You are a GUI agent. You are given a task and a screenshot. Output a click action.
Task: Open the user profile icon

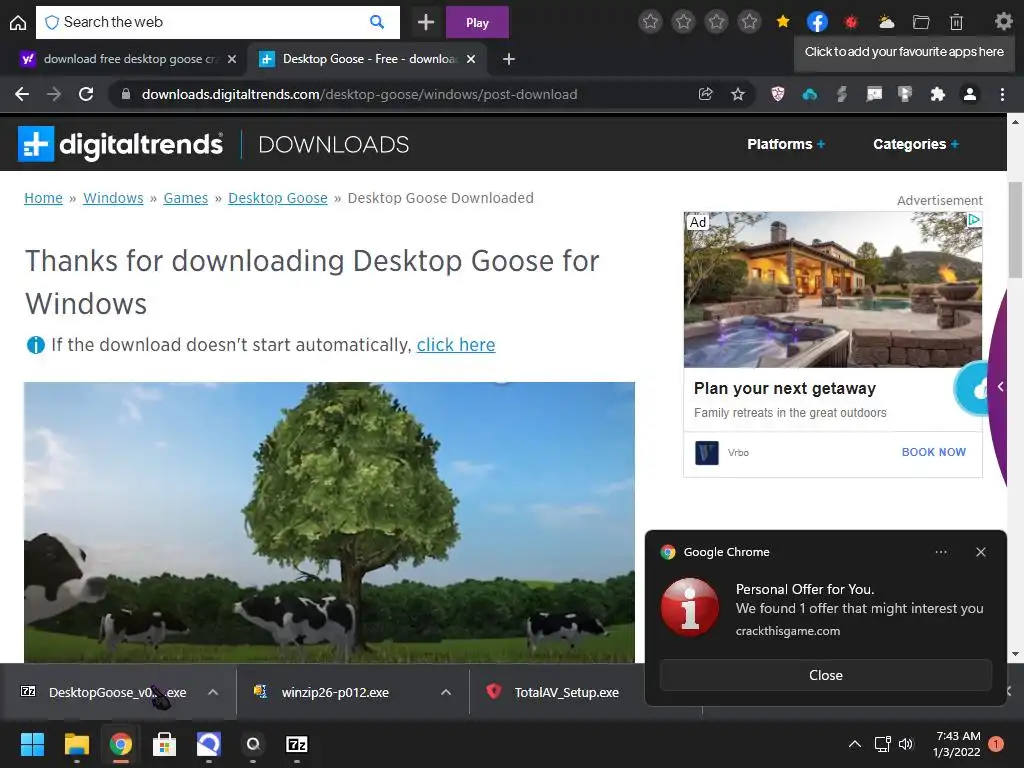tap(970, 94)
